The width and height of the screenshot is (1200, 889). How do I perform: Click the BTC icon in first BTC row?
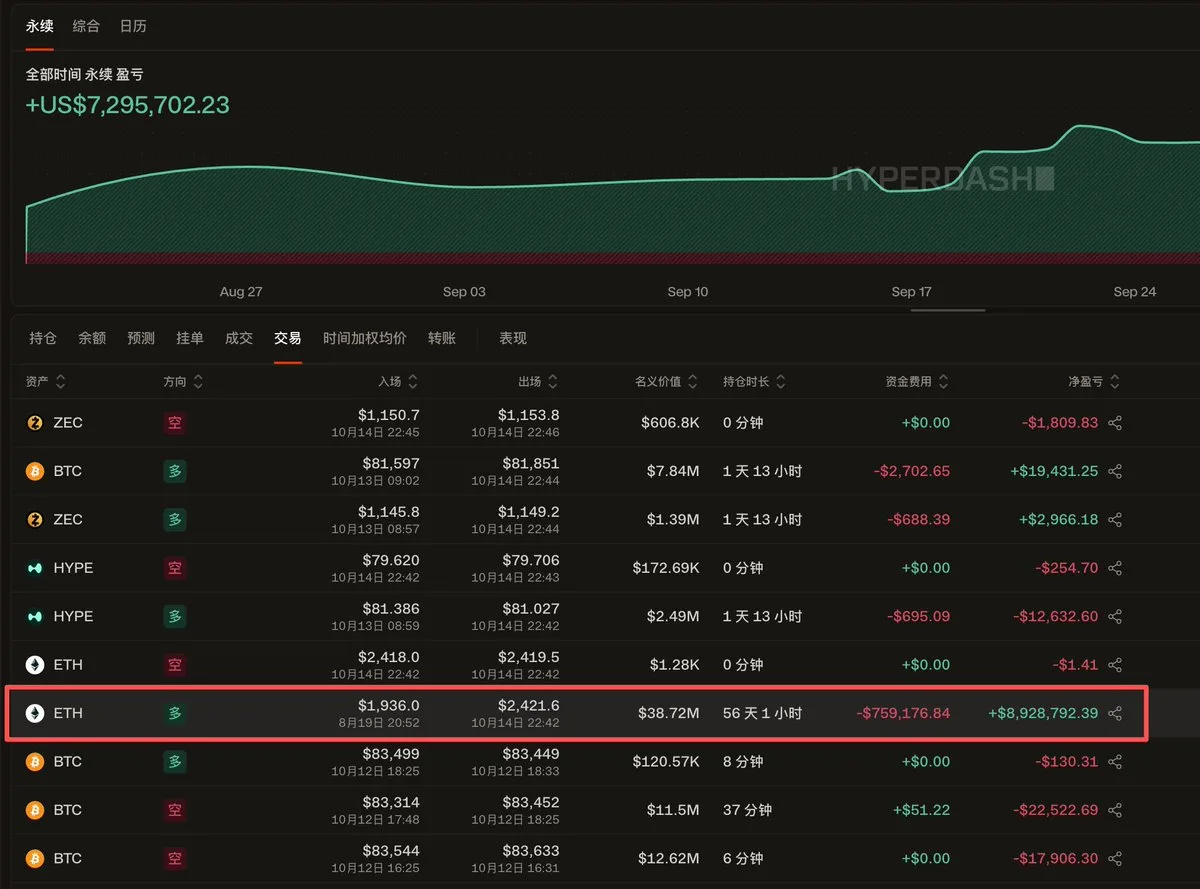(x=35, y=471)
